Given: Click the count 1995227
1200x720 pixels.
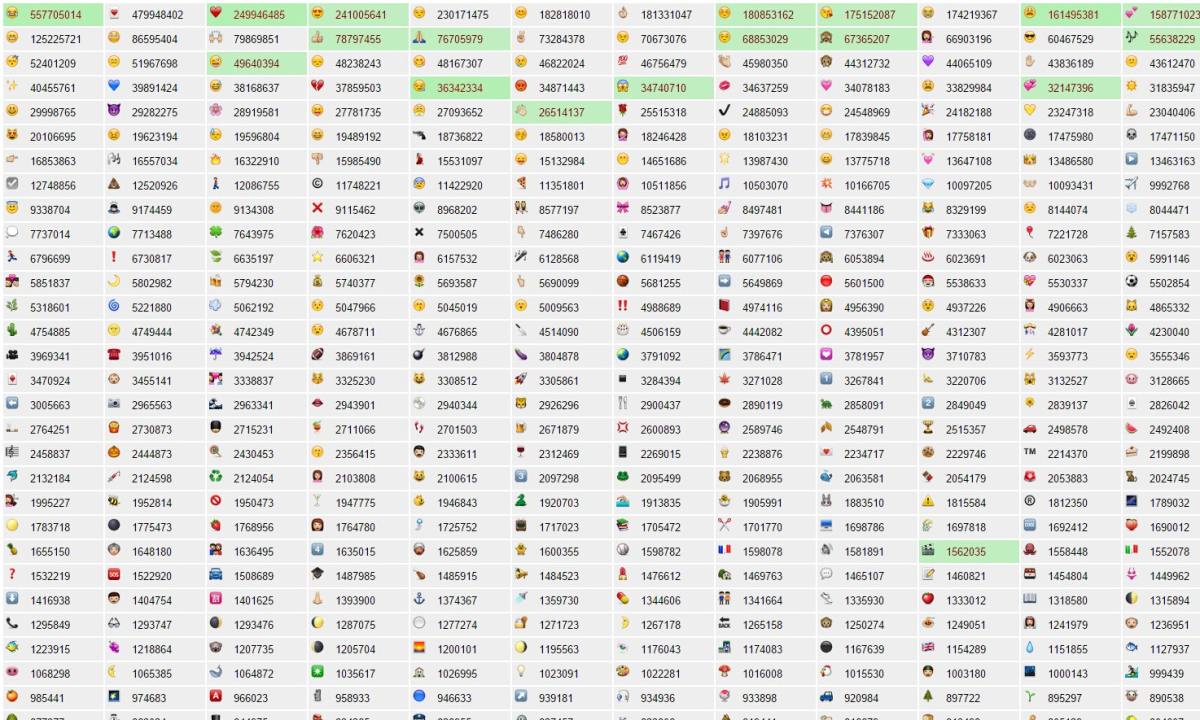Looking at the screenshot, I should point(50,503).
